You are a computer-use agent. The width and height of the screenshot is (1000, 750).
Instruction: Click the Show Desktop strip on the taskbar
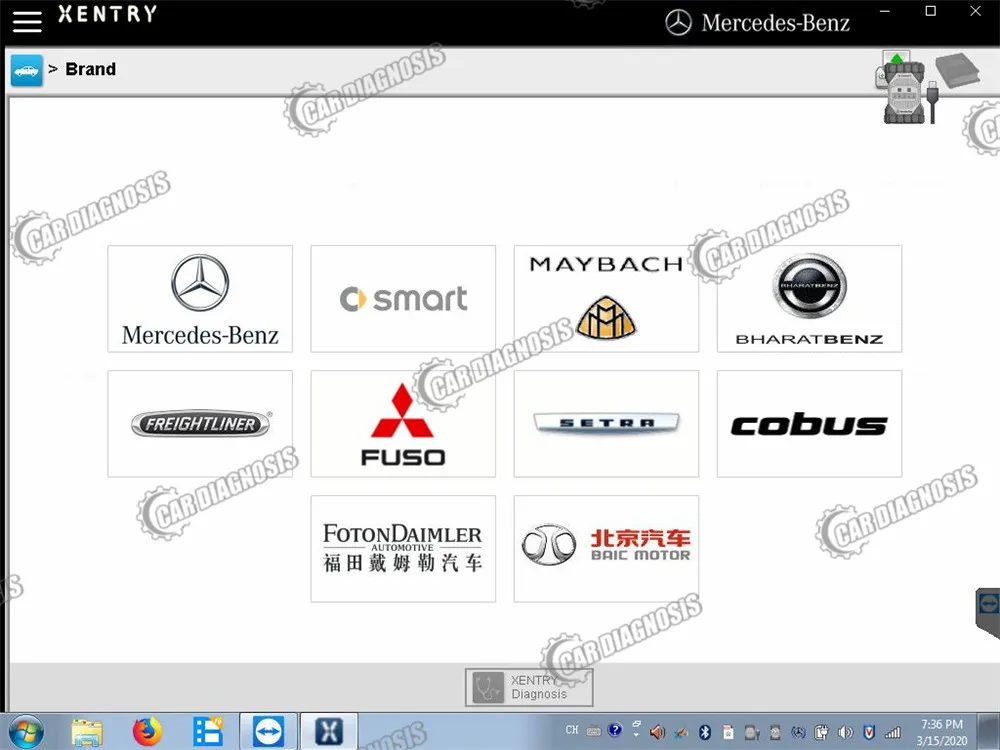point(989,732)
